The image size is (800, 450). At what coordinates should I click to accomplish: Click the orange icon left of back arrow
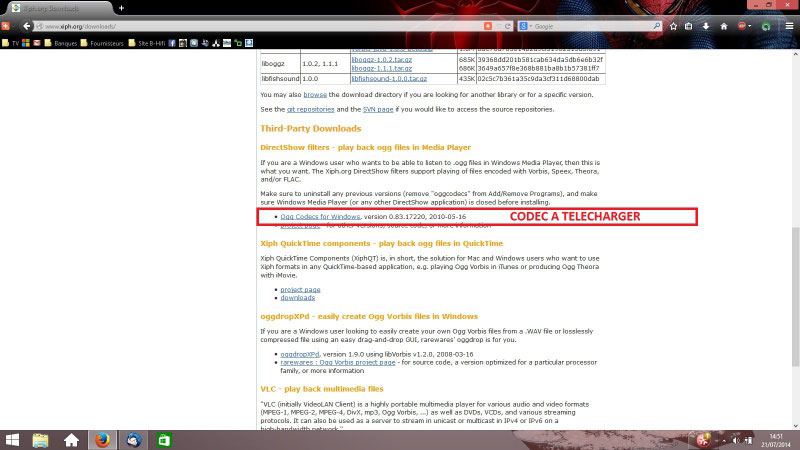tap(6, 26)
